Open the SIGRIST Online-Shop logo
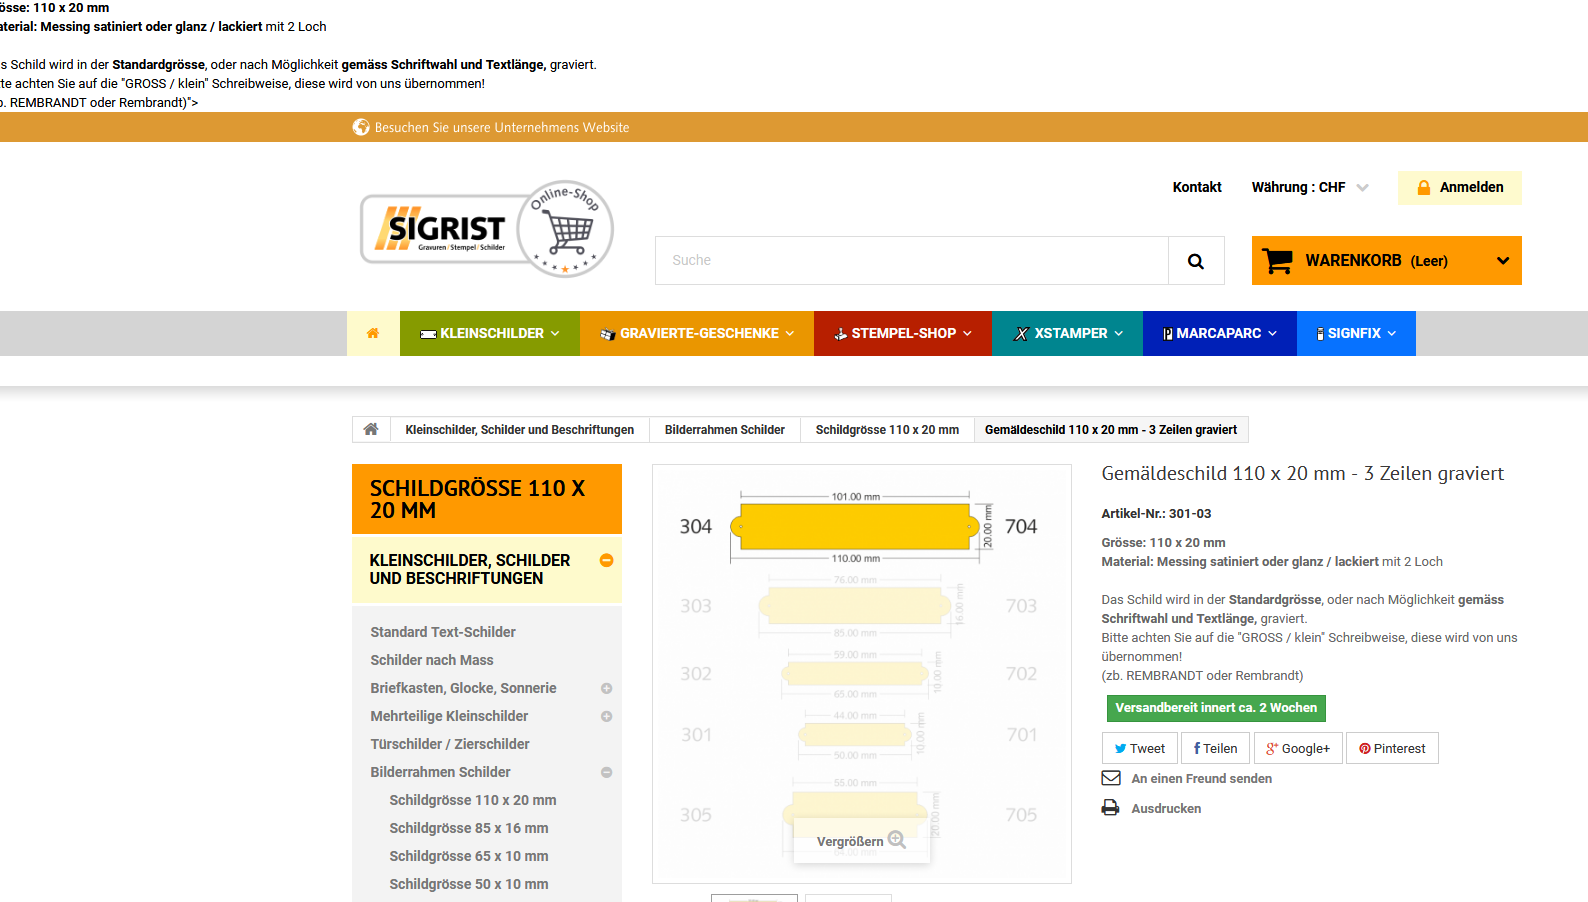The image size is (1588, 902). (x=487, y=229)
